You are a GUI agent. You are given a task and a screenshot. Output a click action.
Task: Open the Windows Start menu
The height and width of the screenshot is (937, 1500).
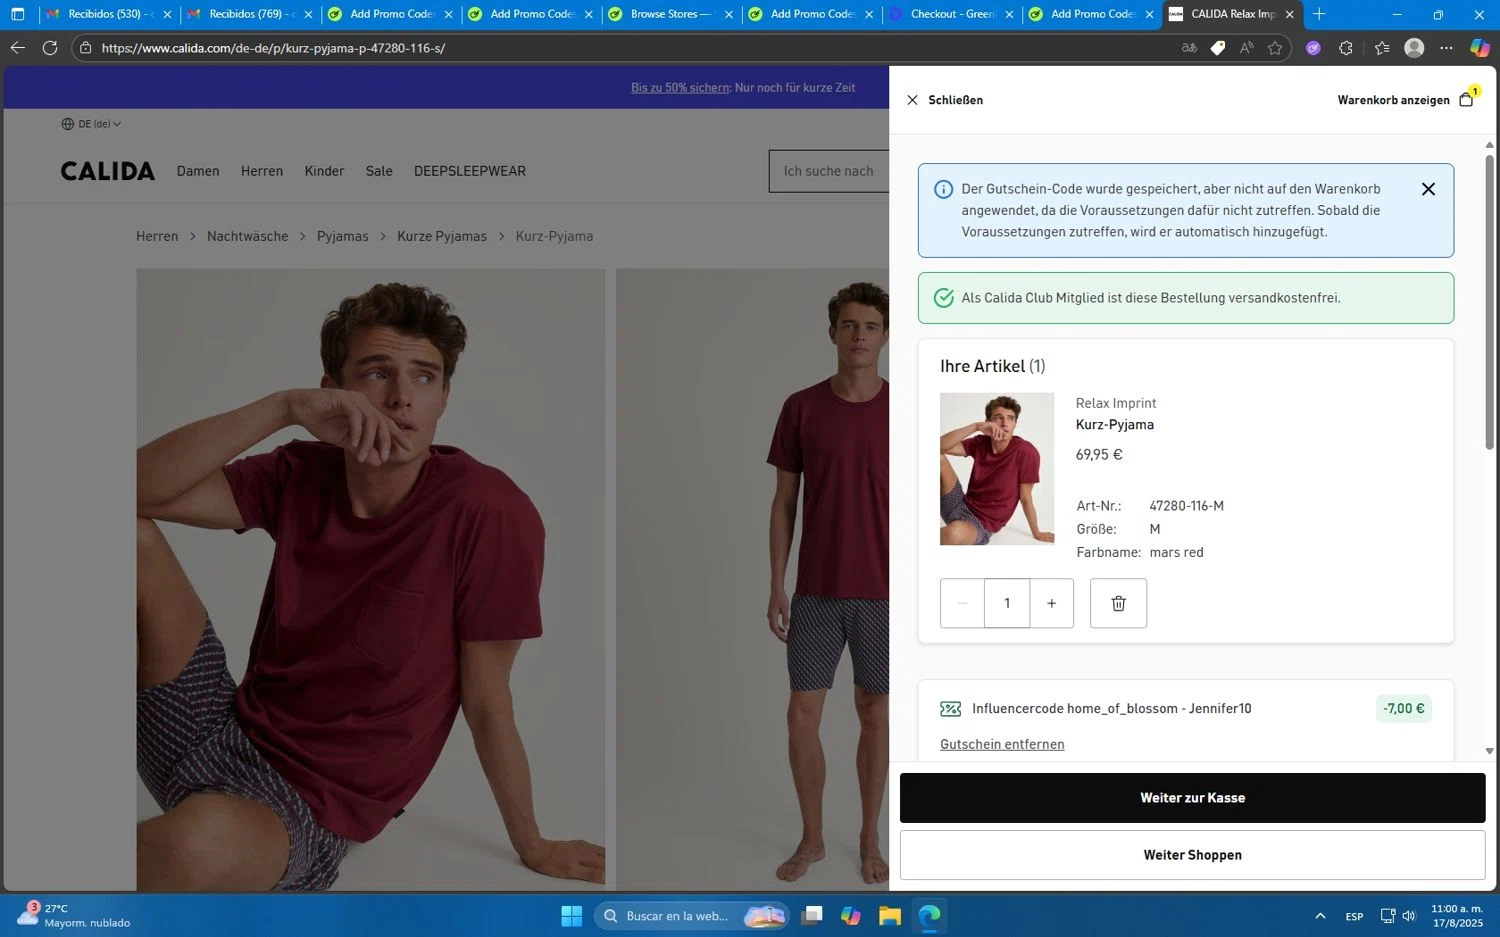tap(571, 916)
